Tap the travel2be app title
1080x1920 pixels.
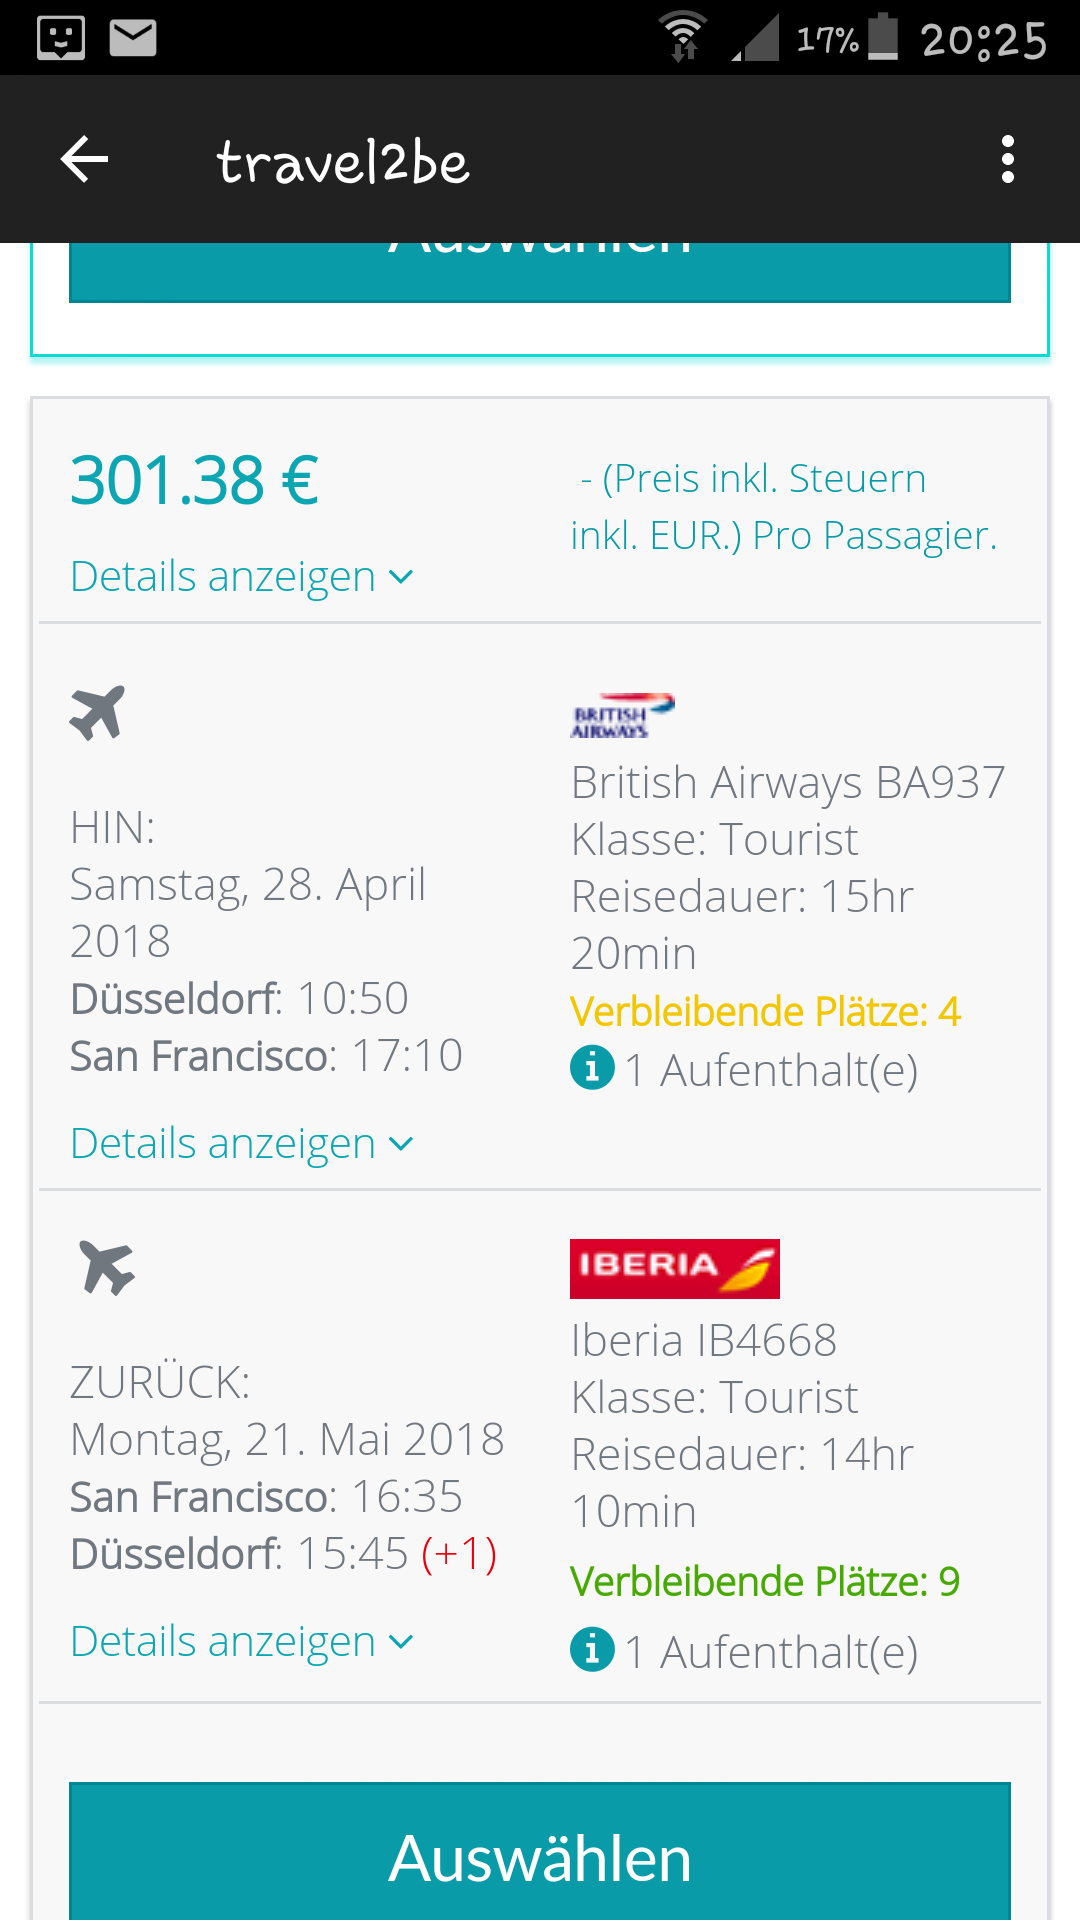point(343,162)
